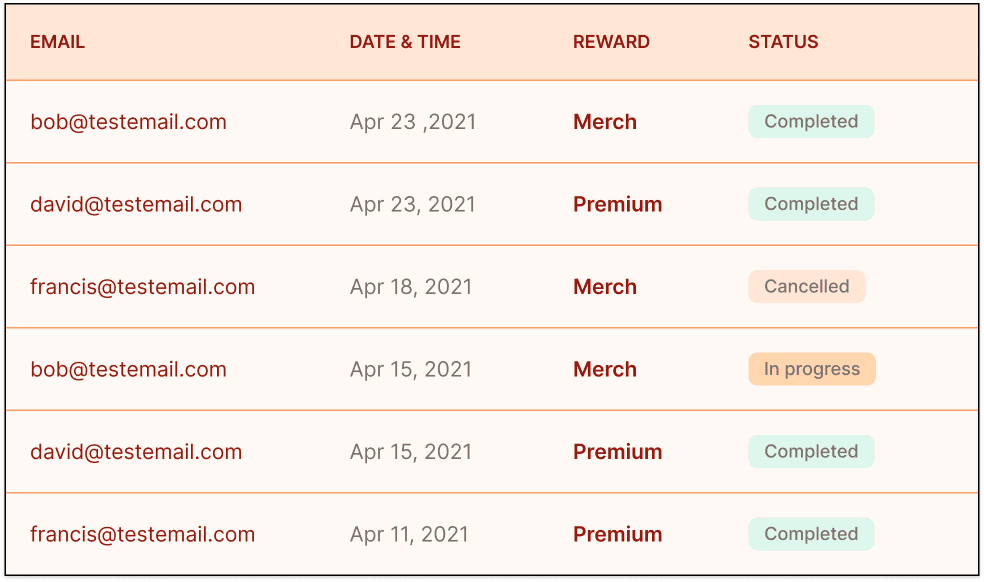Click the Cancelled status badge

pyautogui.click(x=806, y=286)
